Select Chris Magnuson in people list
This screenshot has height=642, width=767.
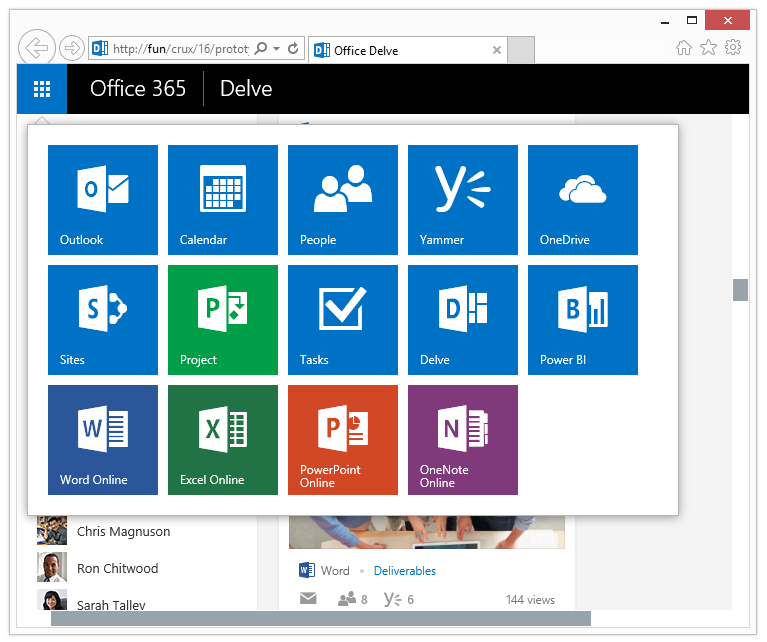coord(123,531)
